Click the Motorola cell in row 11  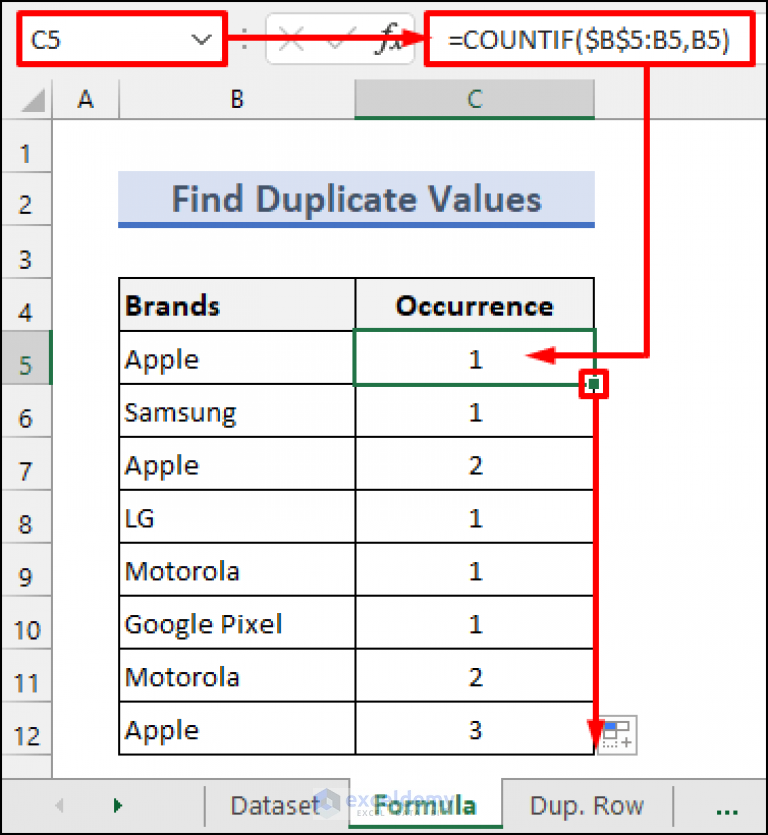click(x=237, y=676)
